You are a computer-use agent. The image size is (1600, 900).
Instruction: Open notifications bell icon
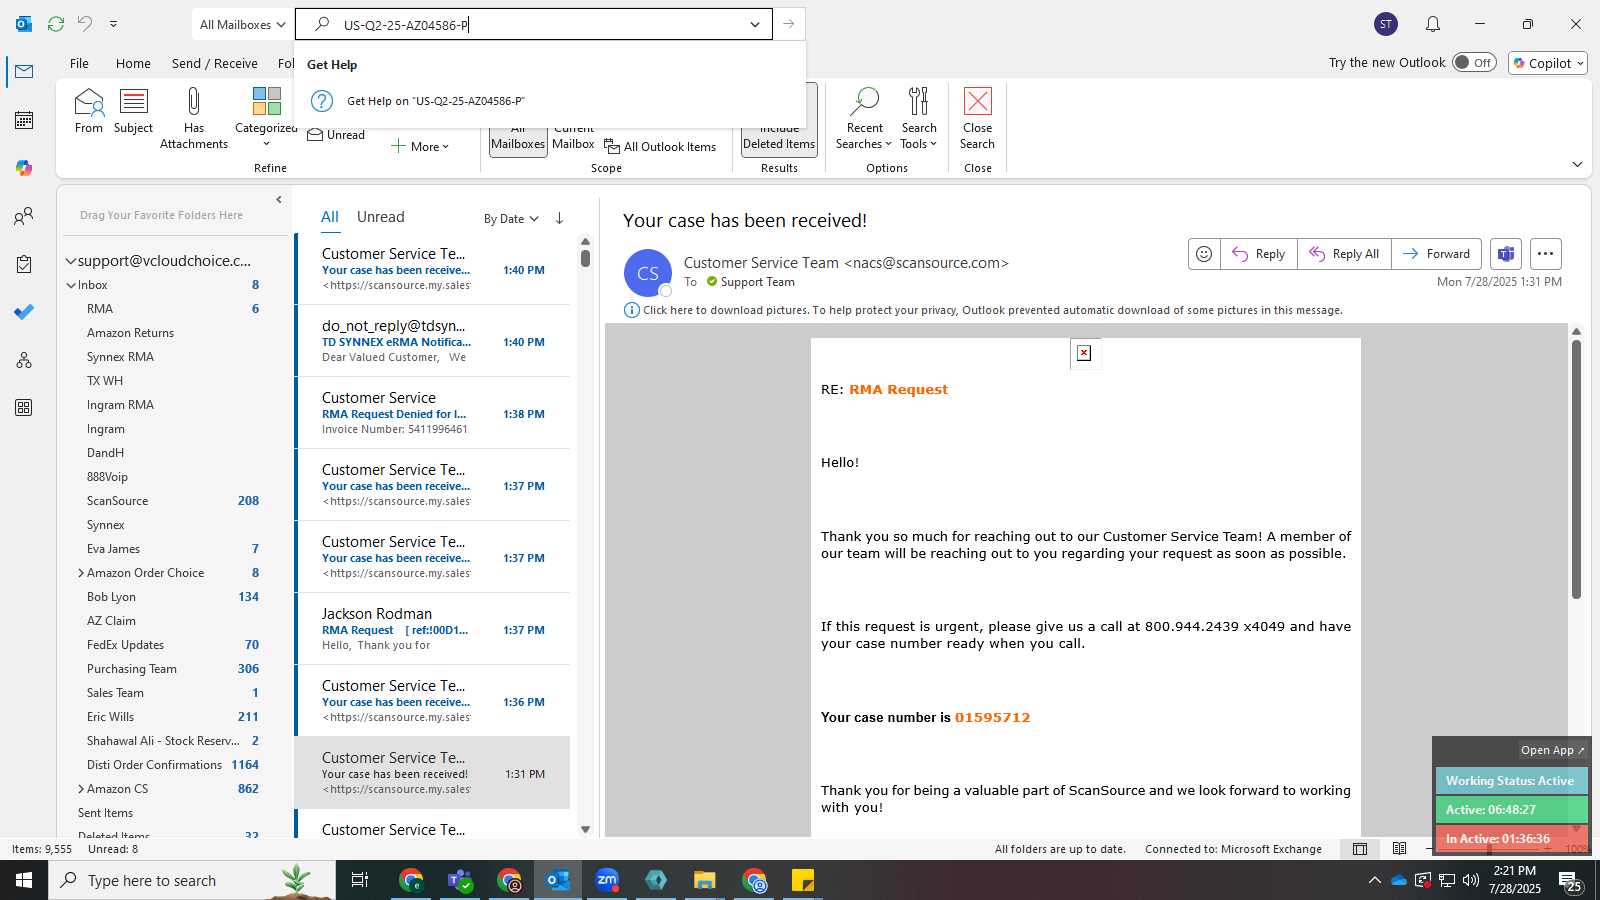pos(1433,24)
